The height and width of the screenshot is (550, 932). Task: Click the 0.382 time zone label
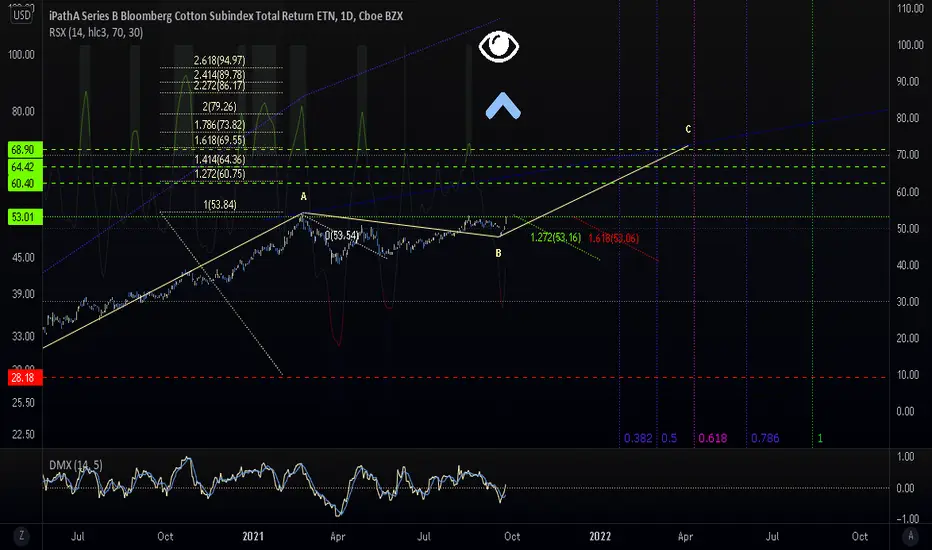[638, 438]
